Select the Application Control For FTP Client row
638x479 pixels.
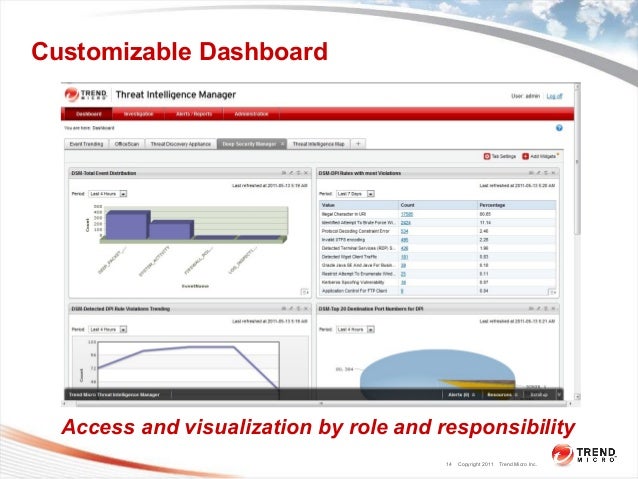437,291
